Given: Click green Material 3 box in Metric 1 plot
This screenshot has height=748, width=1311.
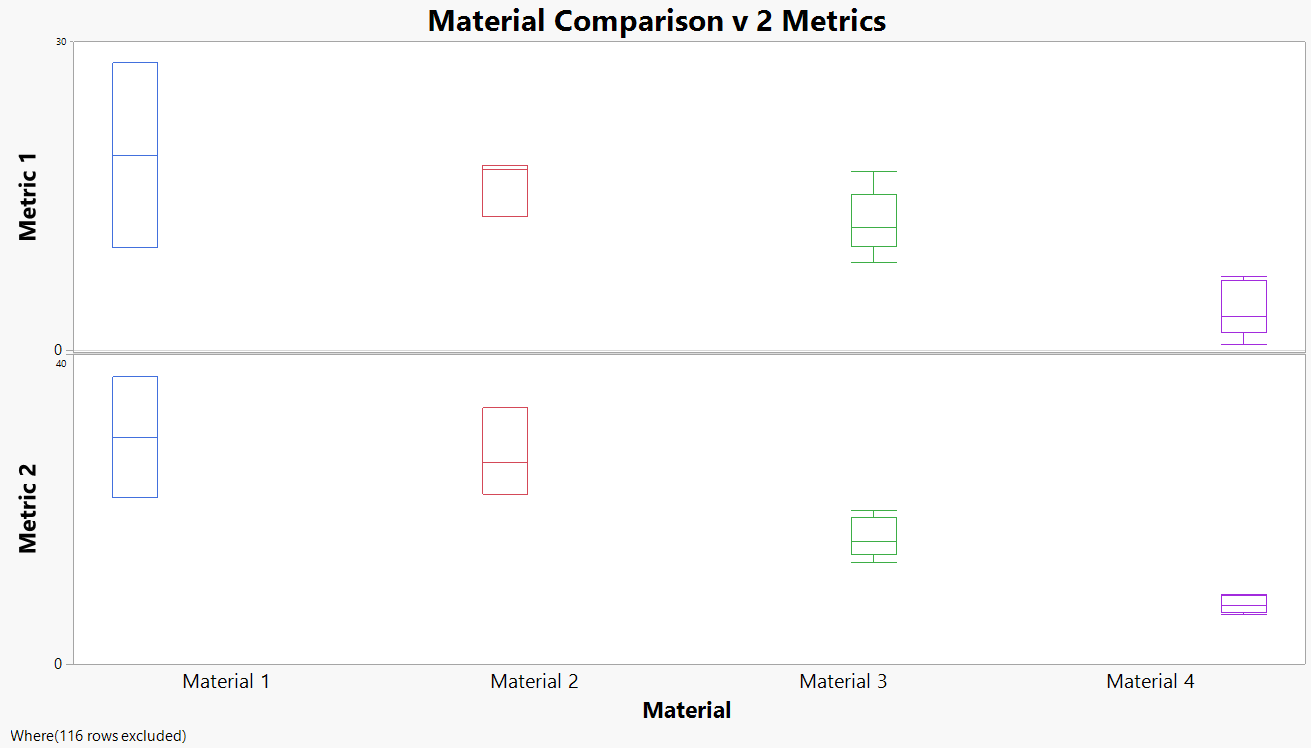Looking at the screenshot, I should (874, 220).
